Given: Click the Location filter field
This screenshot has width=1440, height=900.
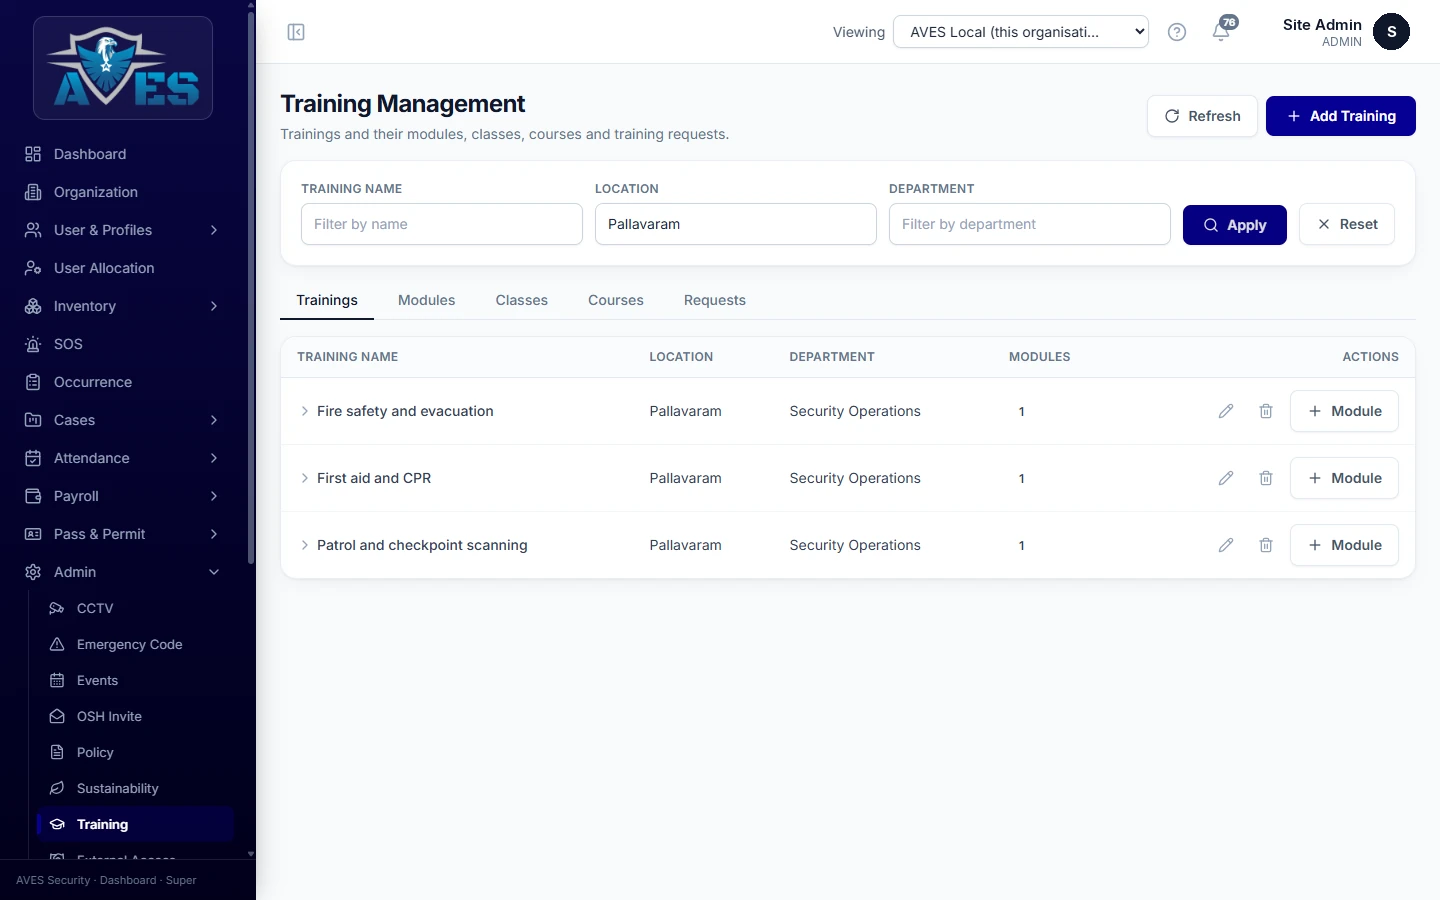Looking at the screenshot, I should coord(736,224).
